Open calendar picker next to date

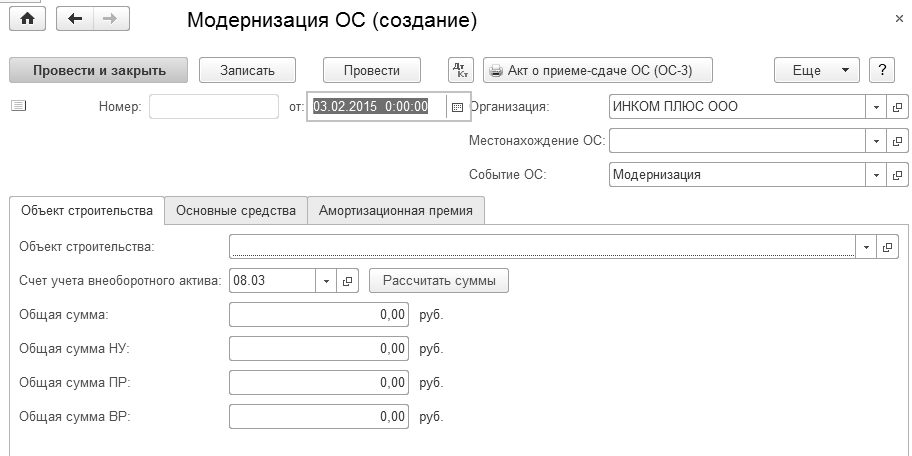click(x=457, y=106)
